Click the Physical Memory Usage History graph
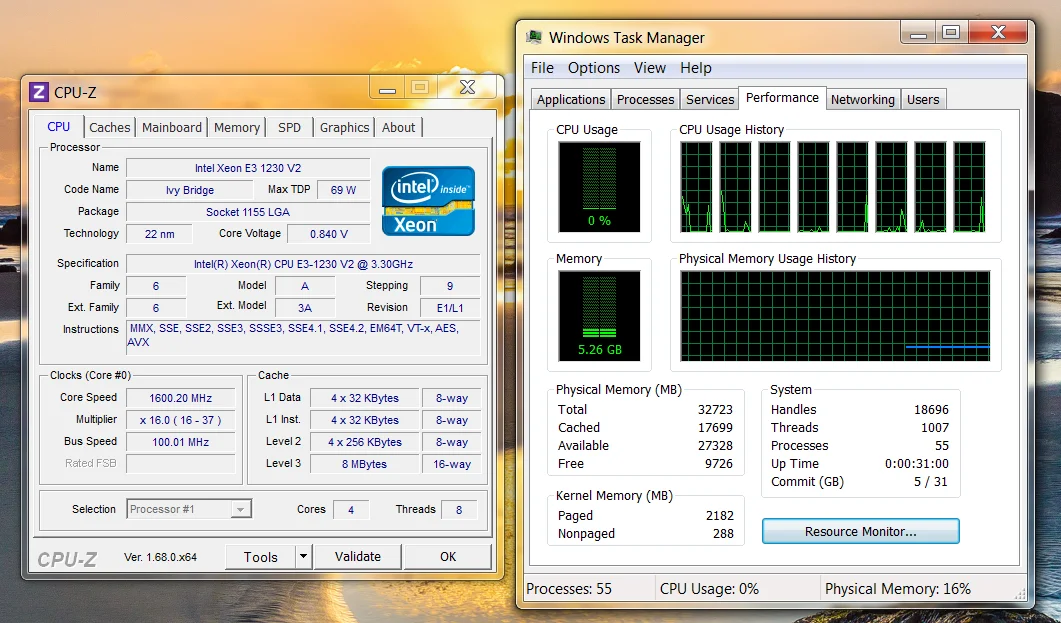The height and width of the screenshot is (623, 1061). pos(835,316)
